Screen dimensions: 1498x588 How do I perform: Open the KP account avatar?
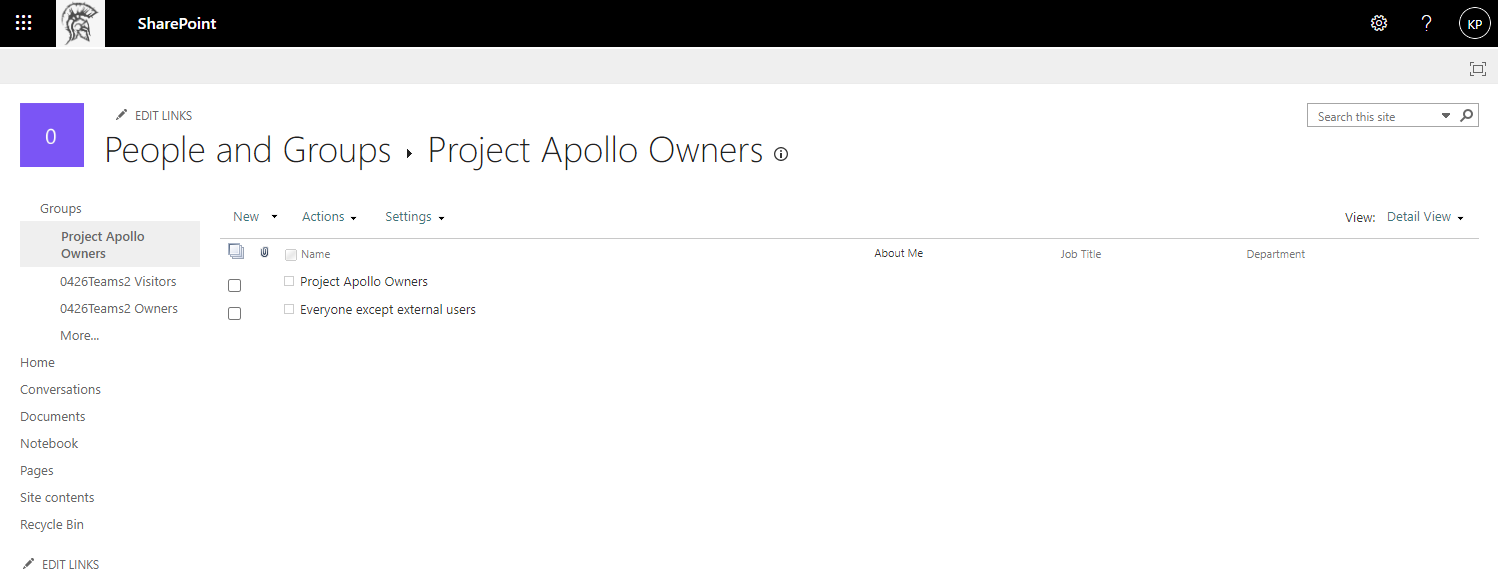click(x=1474, y=23)
